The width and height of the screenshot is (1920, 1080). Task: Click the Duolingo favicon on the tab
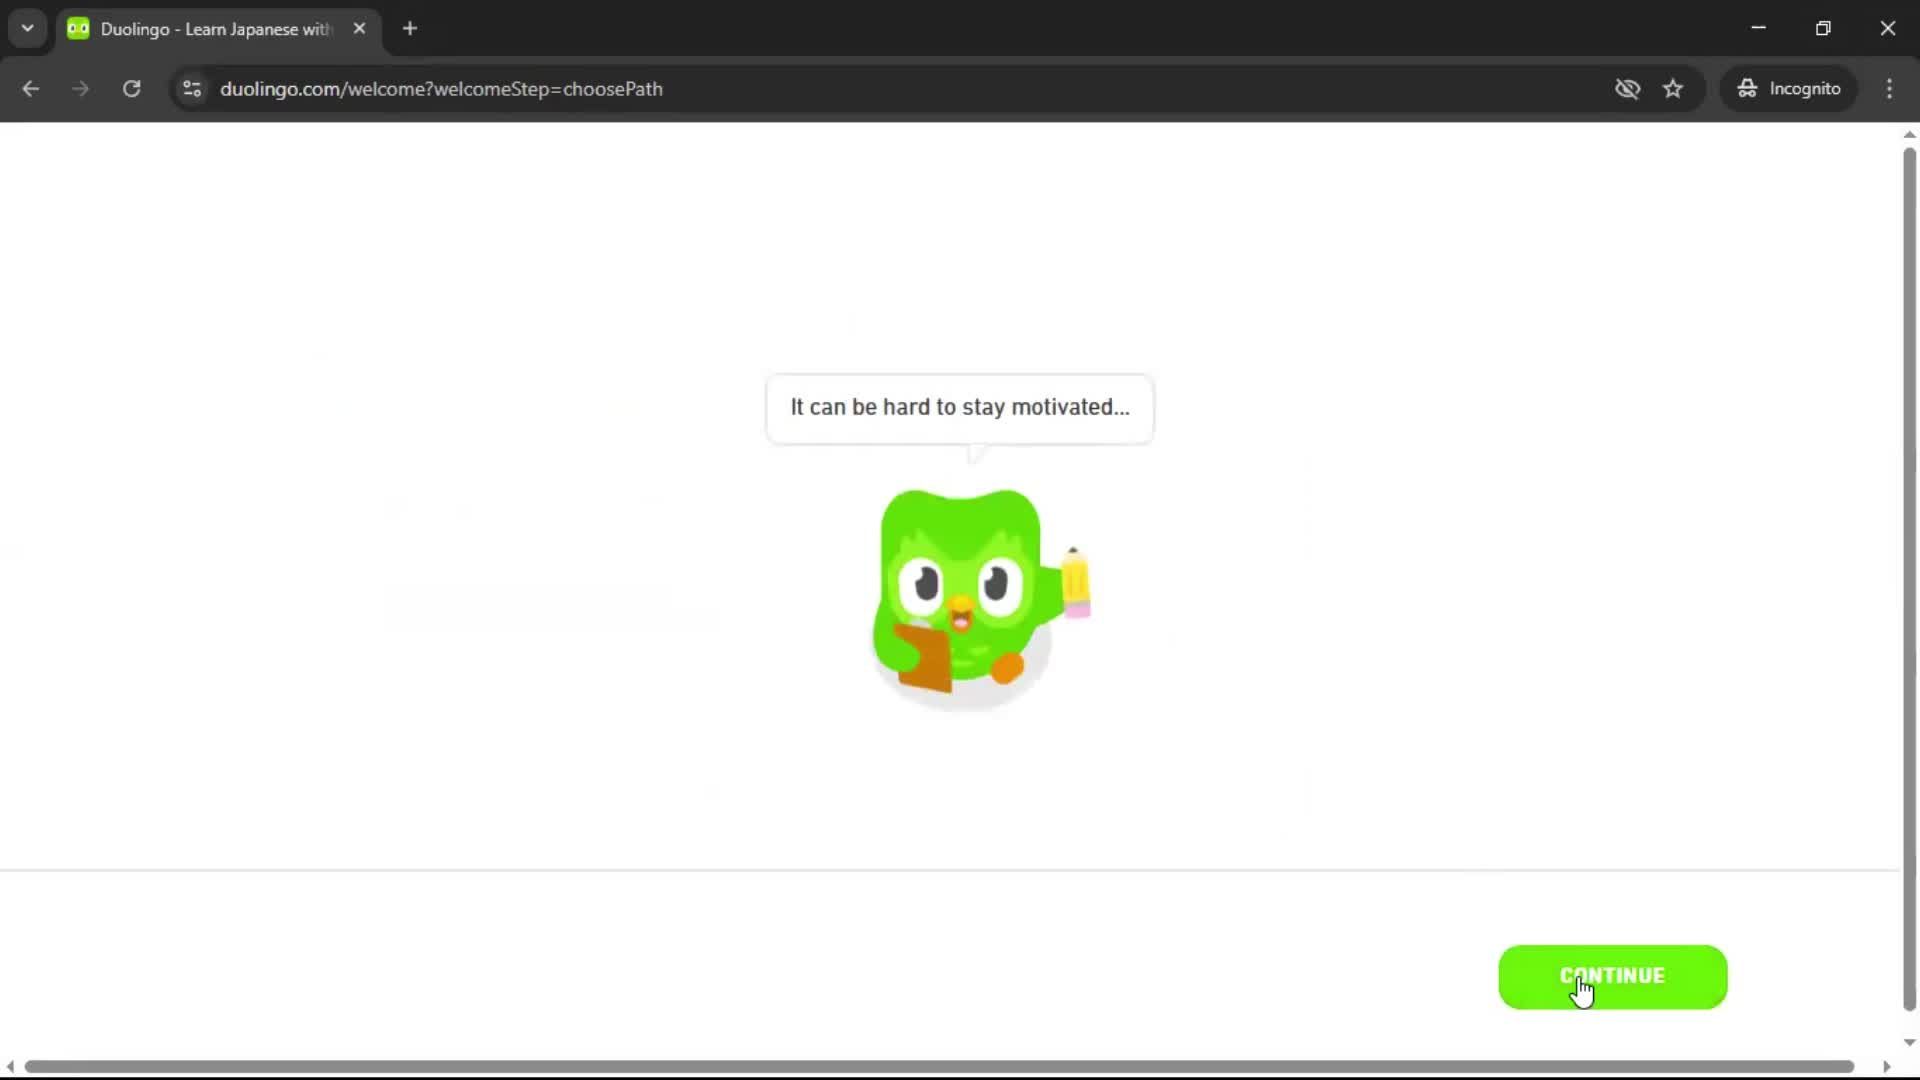[x=78, y=29]
